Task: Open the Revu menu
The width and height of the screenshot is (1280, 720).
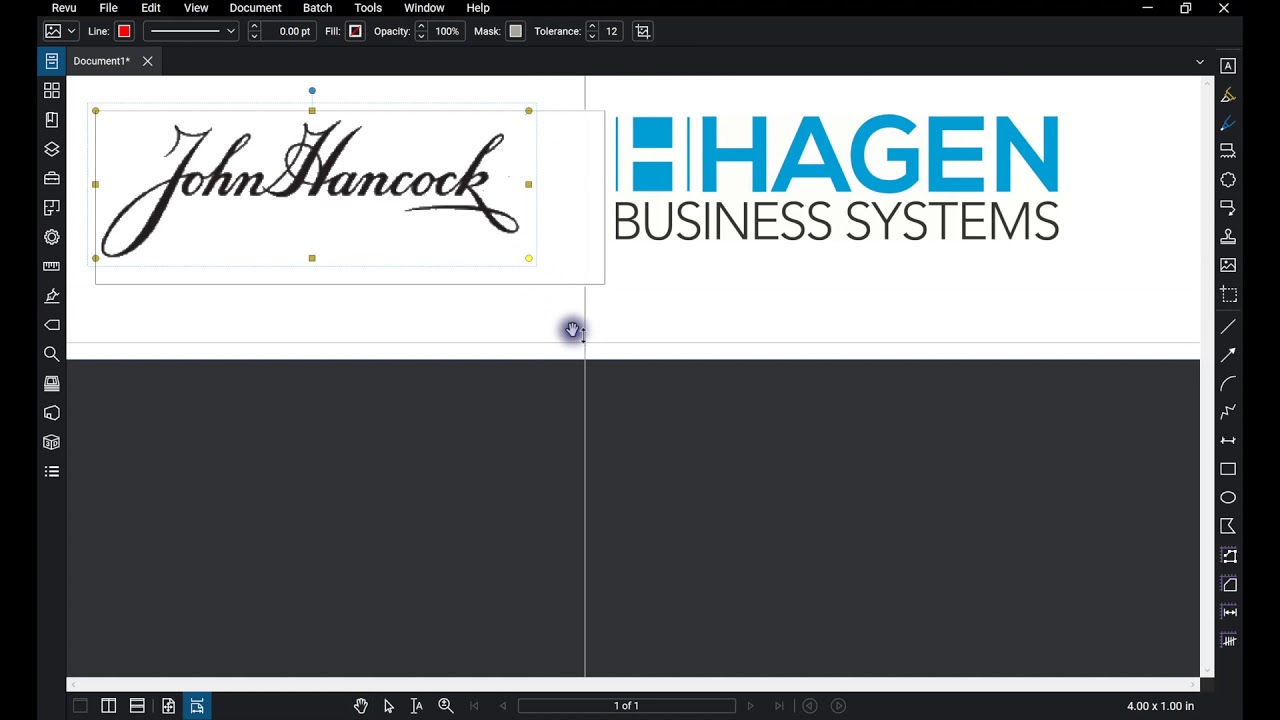Action: pos(64,8)
